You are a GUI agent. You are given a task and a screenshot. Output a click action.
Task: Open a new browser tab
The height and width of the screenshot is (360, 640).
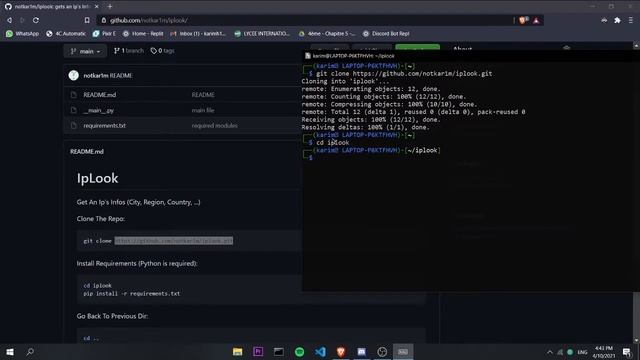(110, 7)
